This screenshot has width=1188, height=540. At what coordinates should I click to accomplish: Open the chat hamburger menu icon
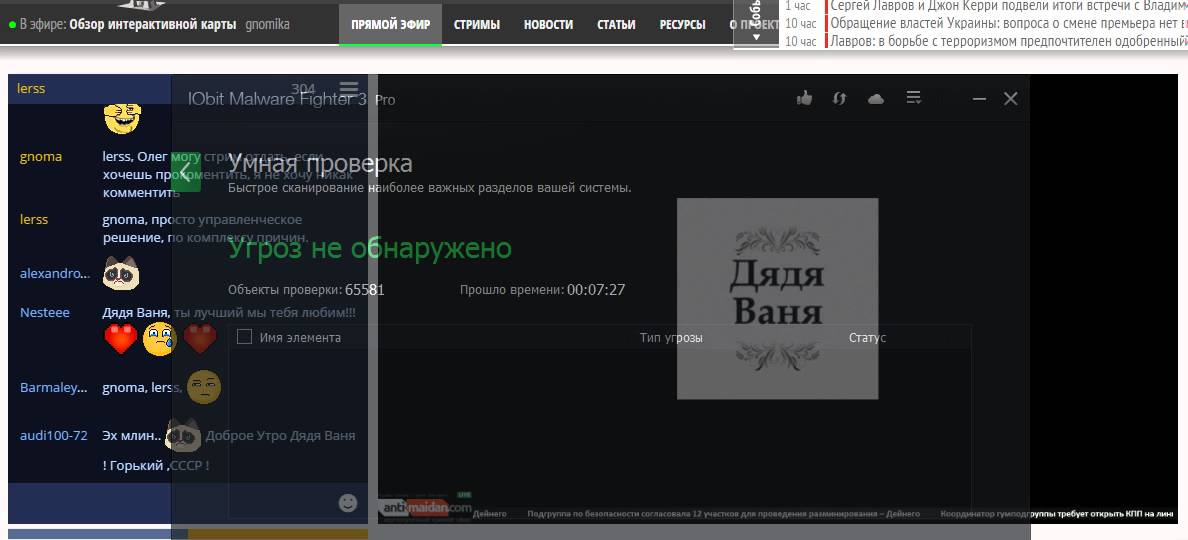(x=349, y=89)
